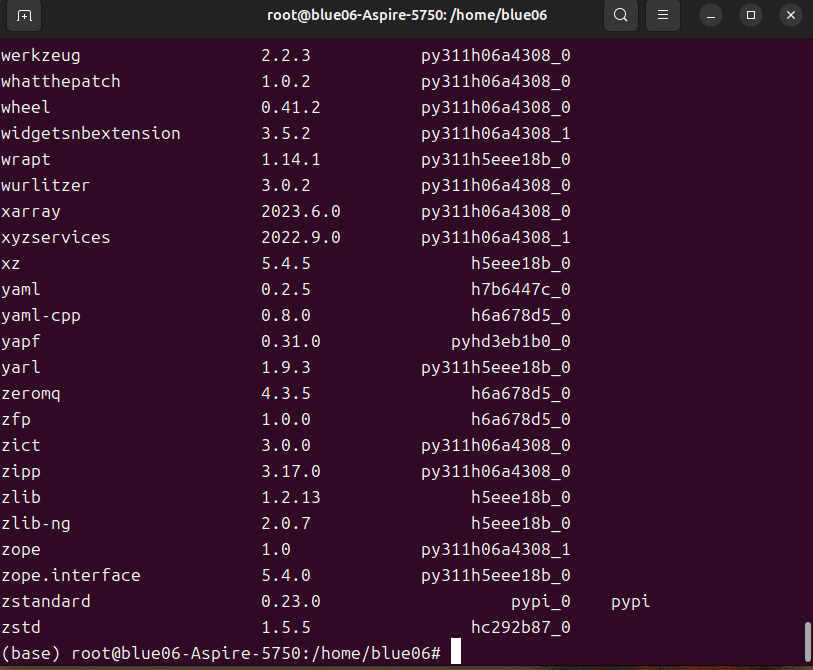Viewport: 813px width, 670px height.
Task: Maximize the terminal window
Action: click(750, 16)
